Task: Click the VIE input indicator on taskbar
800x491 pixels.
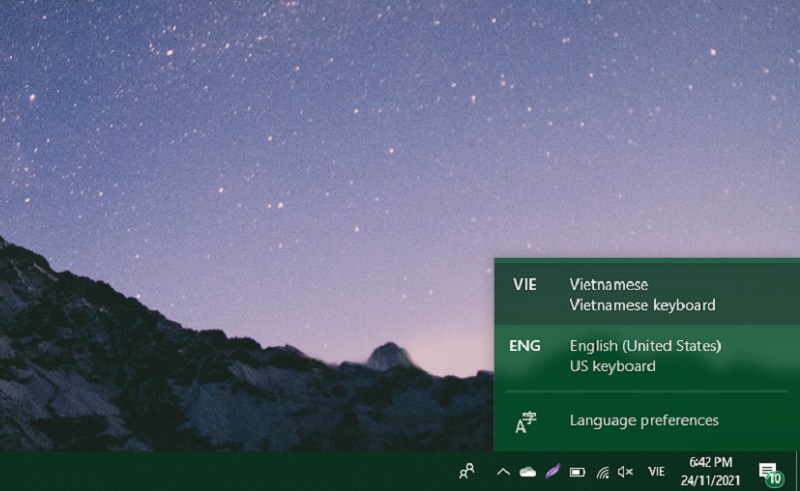Action: click(657, 472)
